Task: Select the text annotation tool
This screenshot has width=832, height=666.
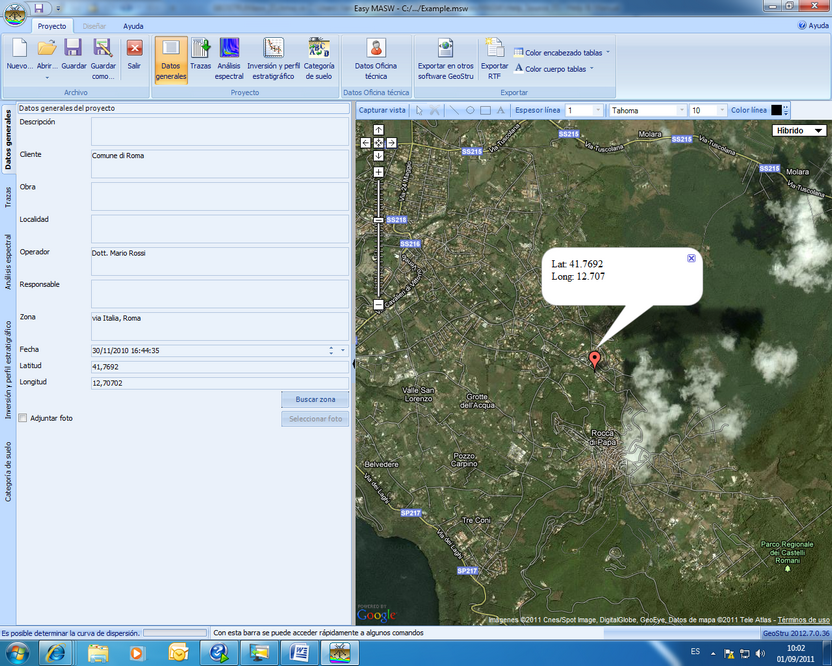Action: point(500,110)
